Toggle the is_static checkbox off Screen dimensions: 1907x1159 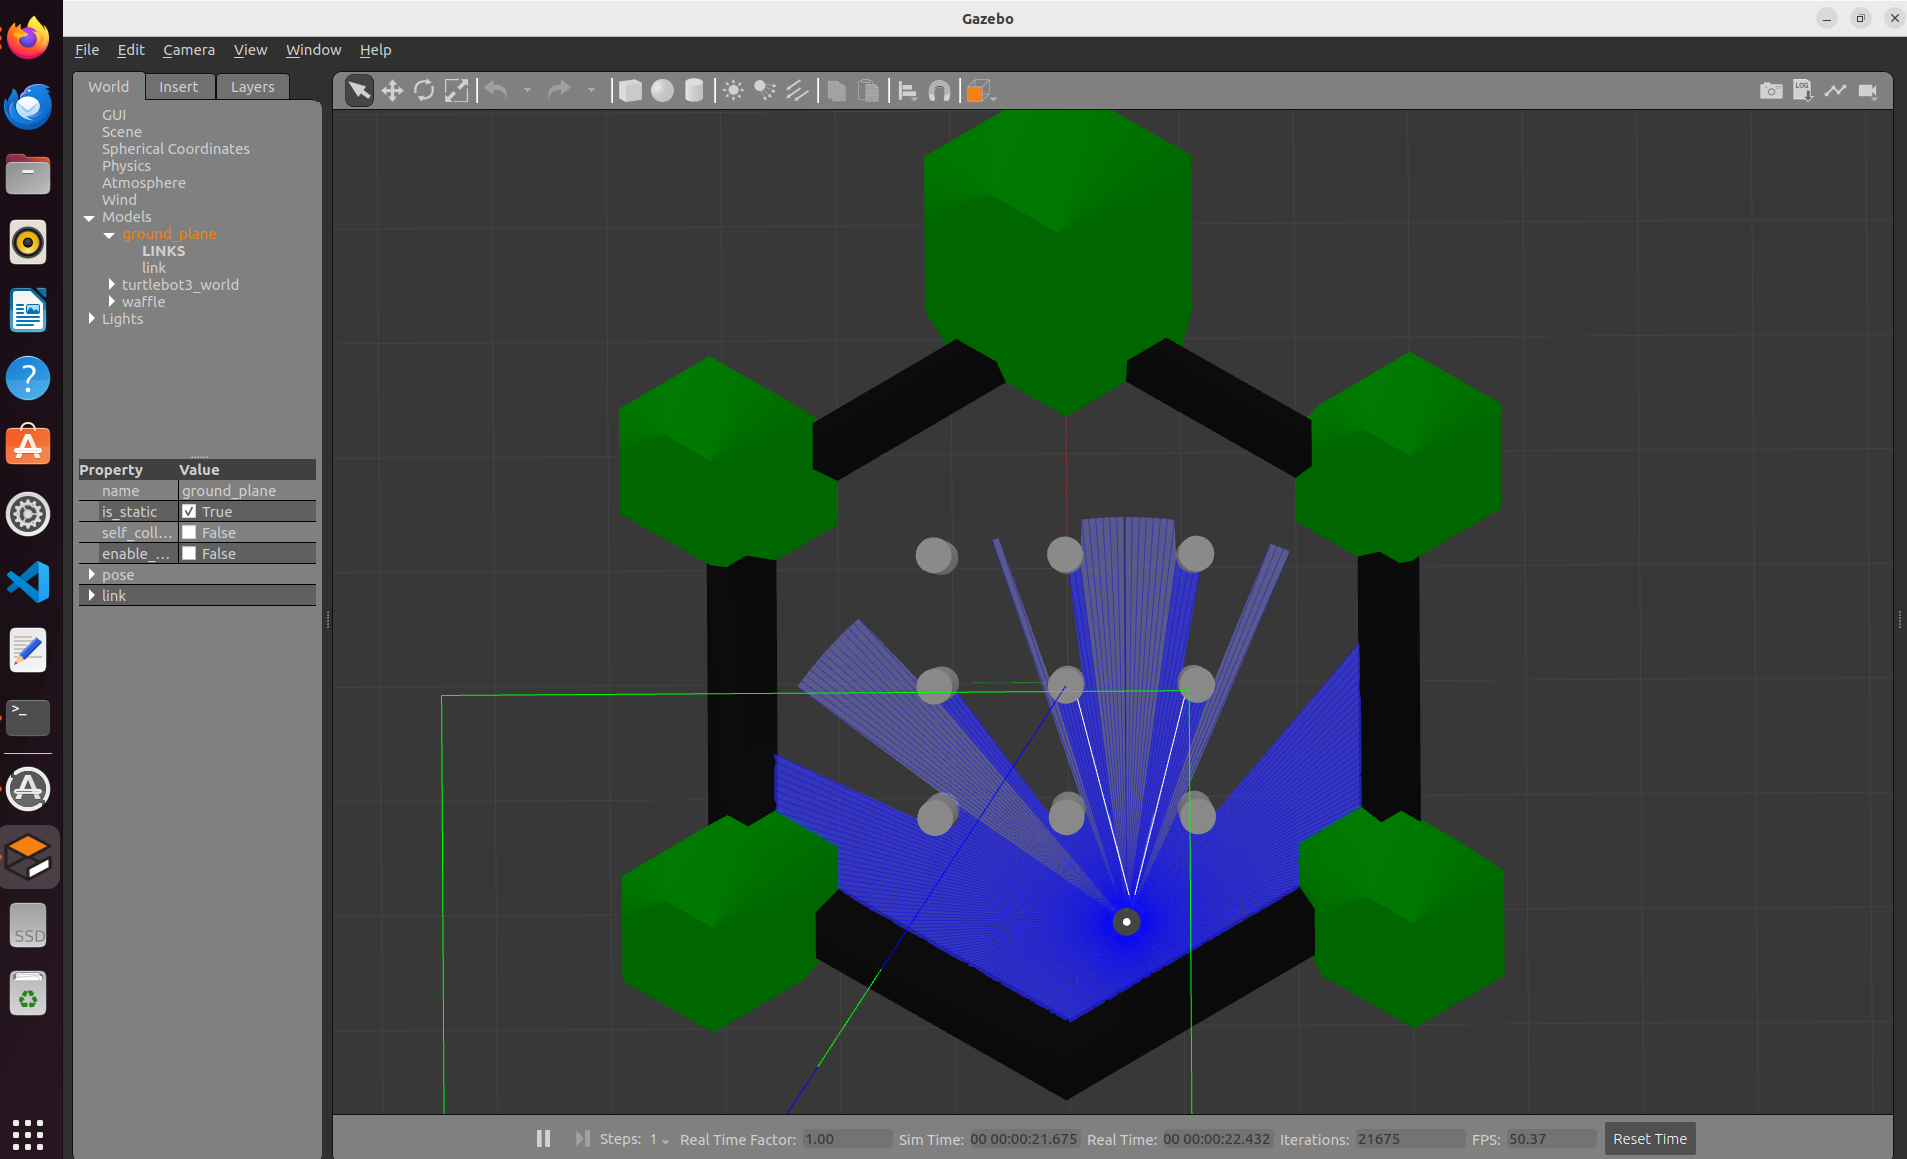pyautogui.click(x=191, y=511)
